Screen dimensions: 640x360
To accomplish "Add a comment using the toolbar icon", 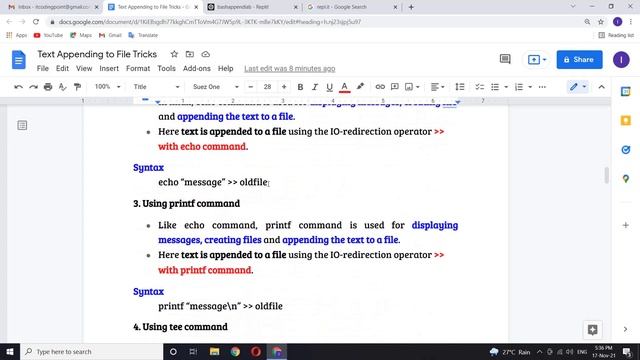I will [394, 87].
